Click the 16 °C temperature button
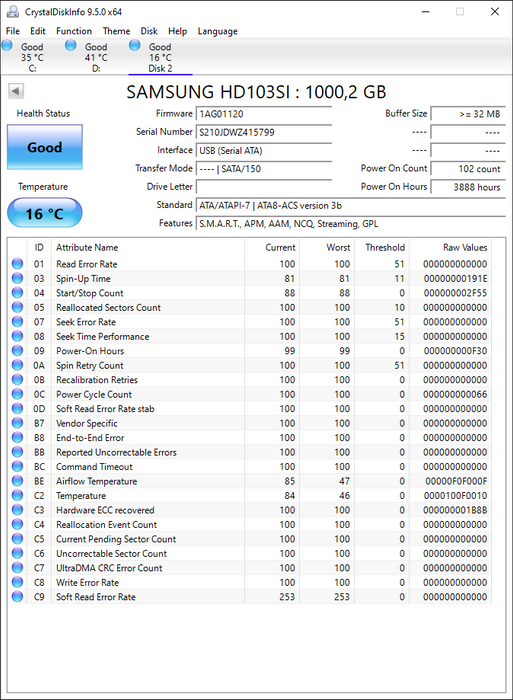 point(45,213)
